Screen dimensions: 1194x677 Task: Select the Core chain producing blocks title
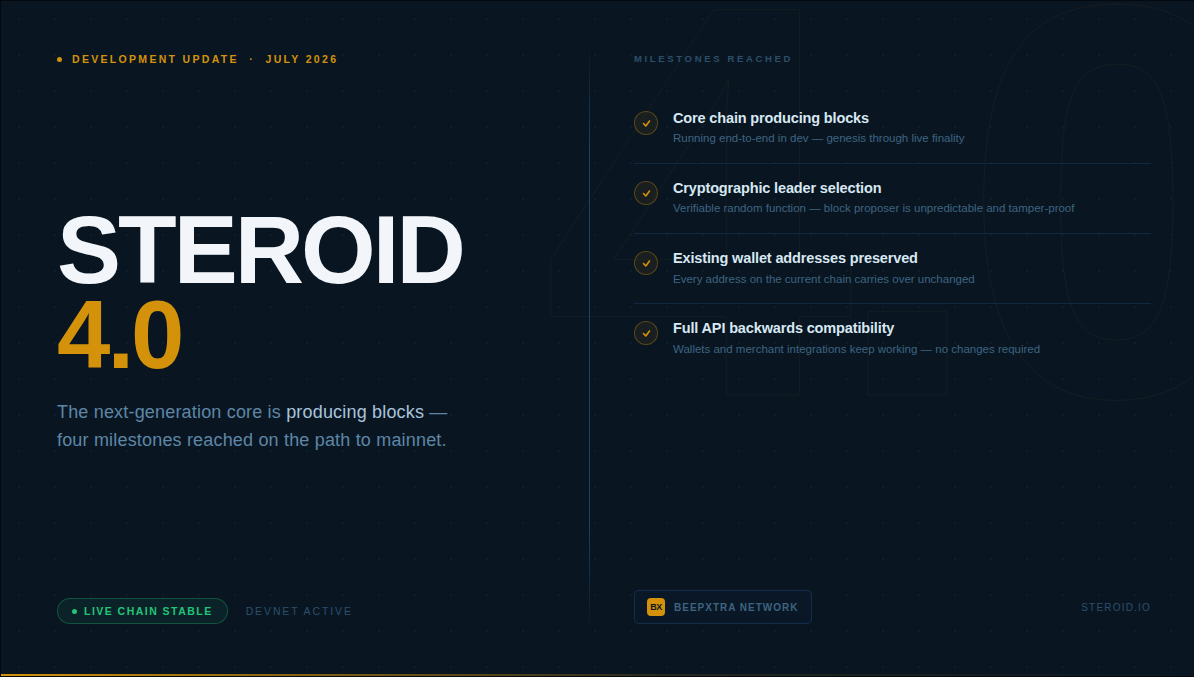tap(771, 118)
